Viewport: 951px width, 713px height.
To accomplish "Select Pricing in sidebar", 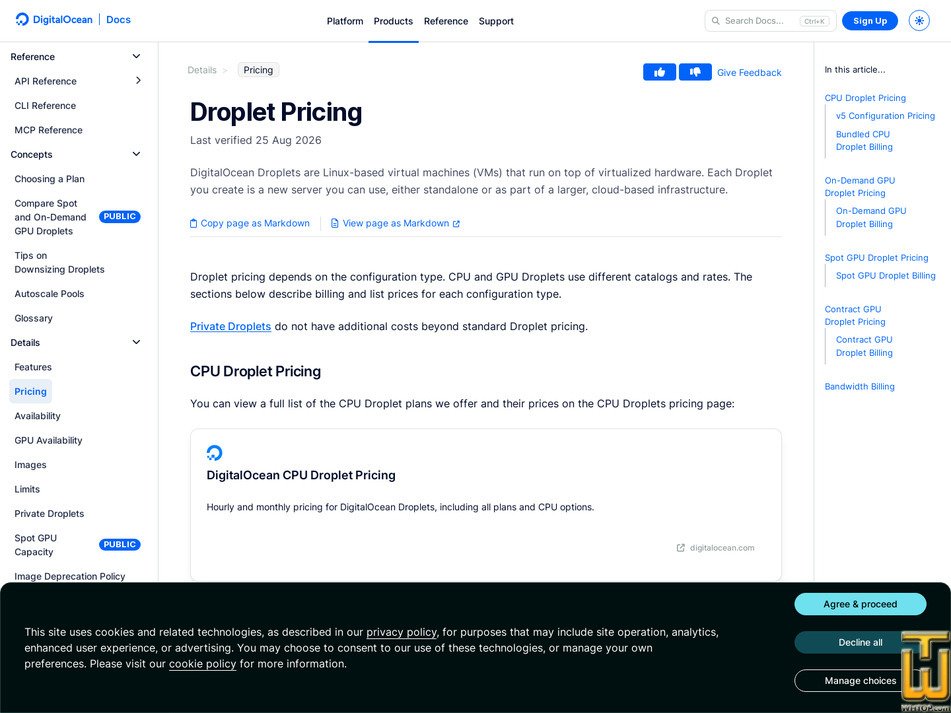I will point(30,391).
